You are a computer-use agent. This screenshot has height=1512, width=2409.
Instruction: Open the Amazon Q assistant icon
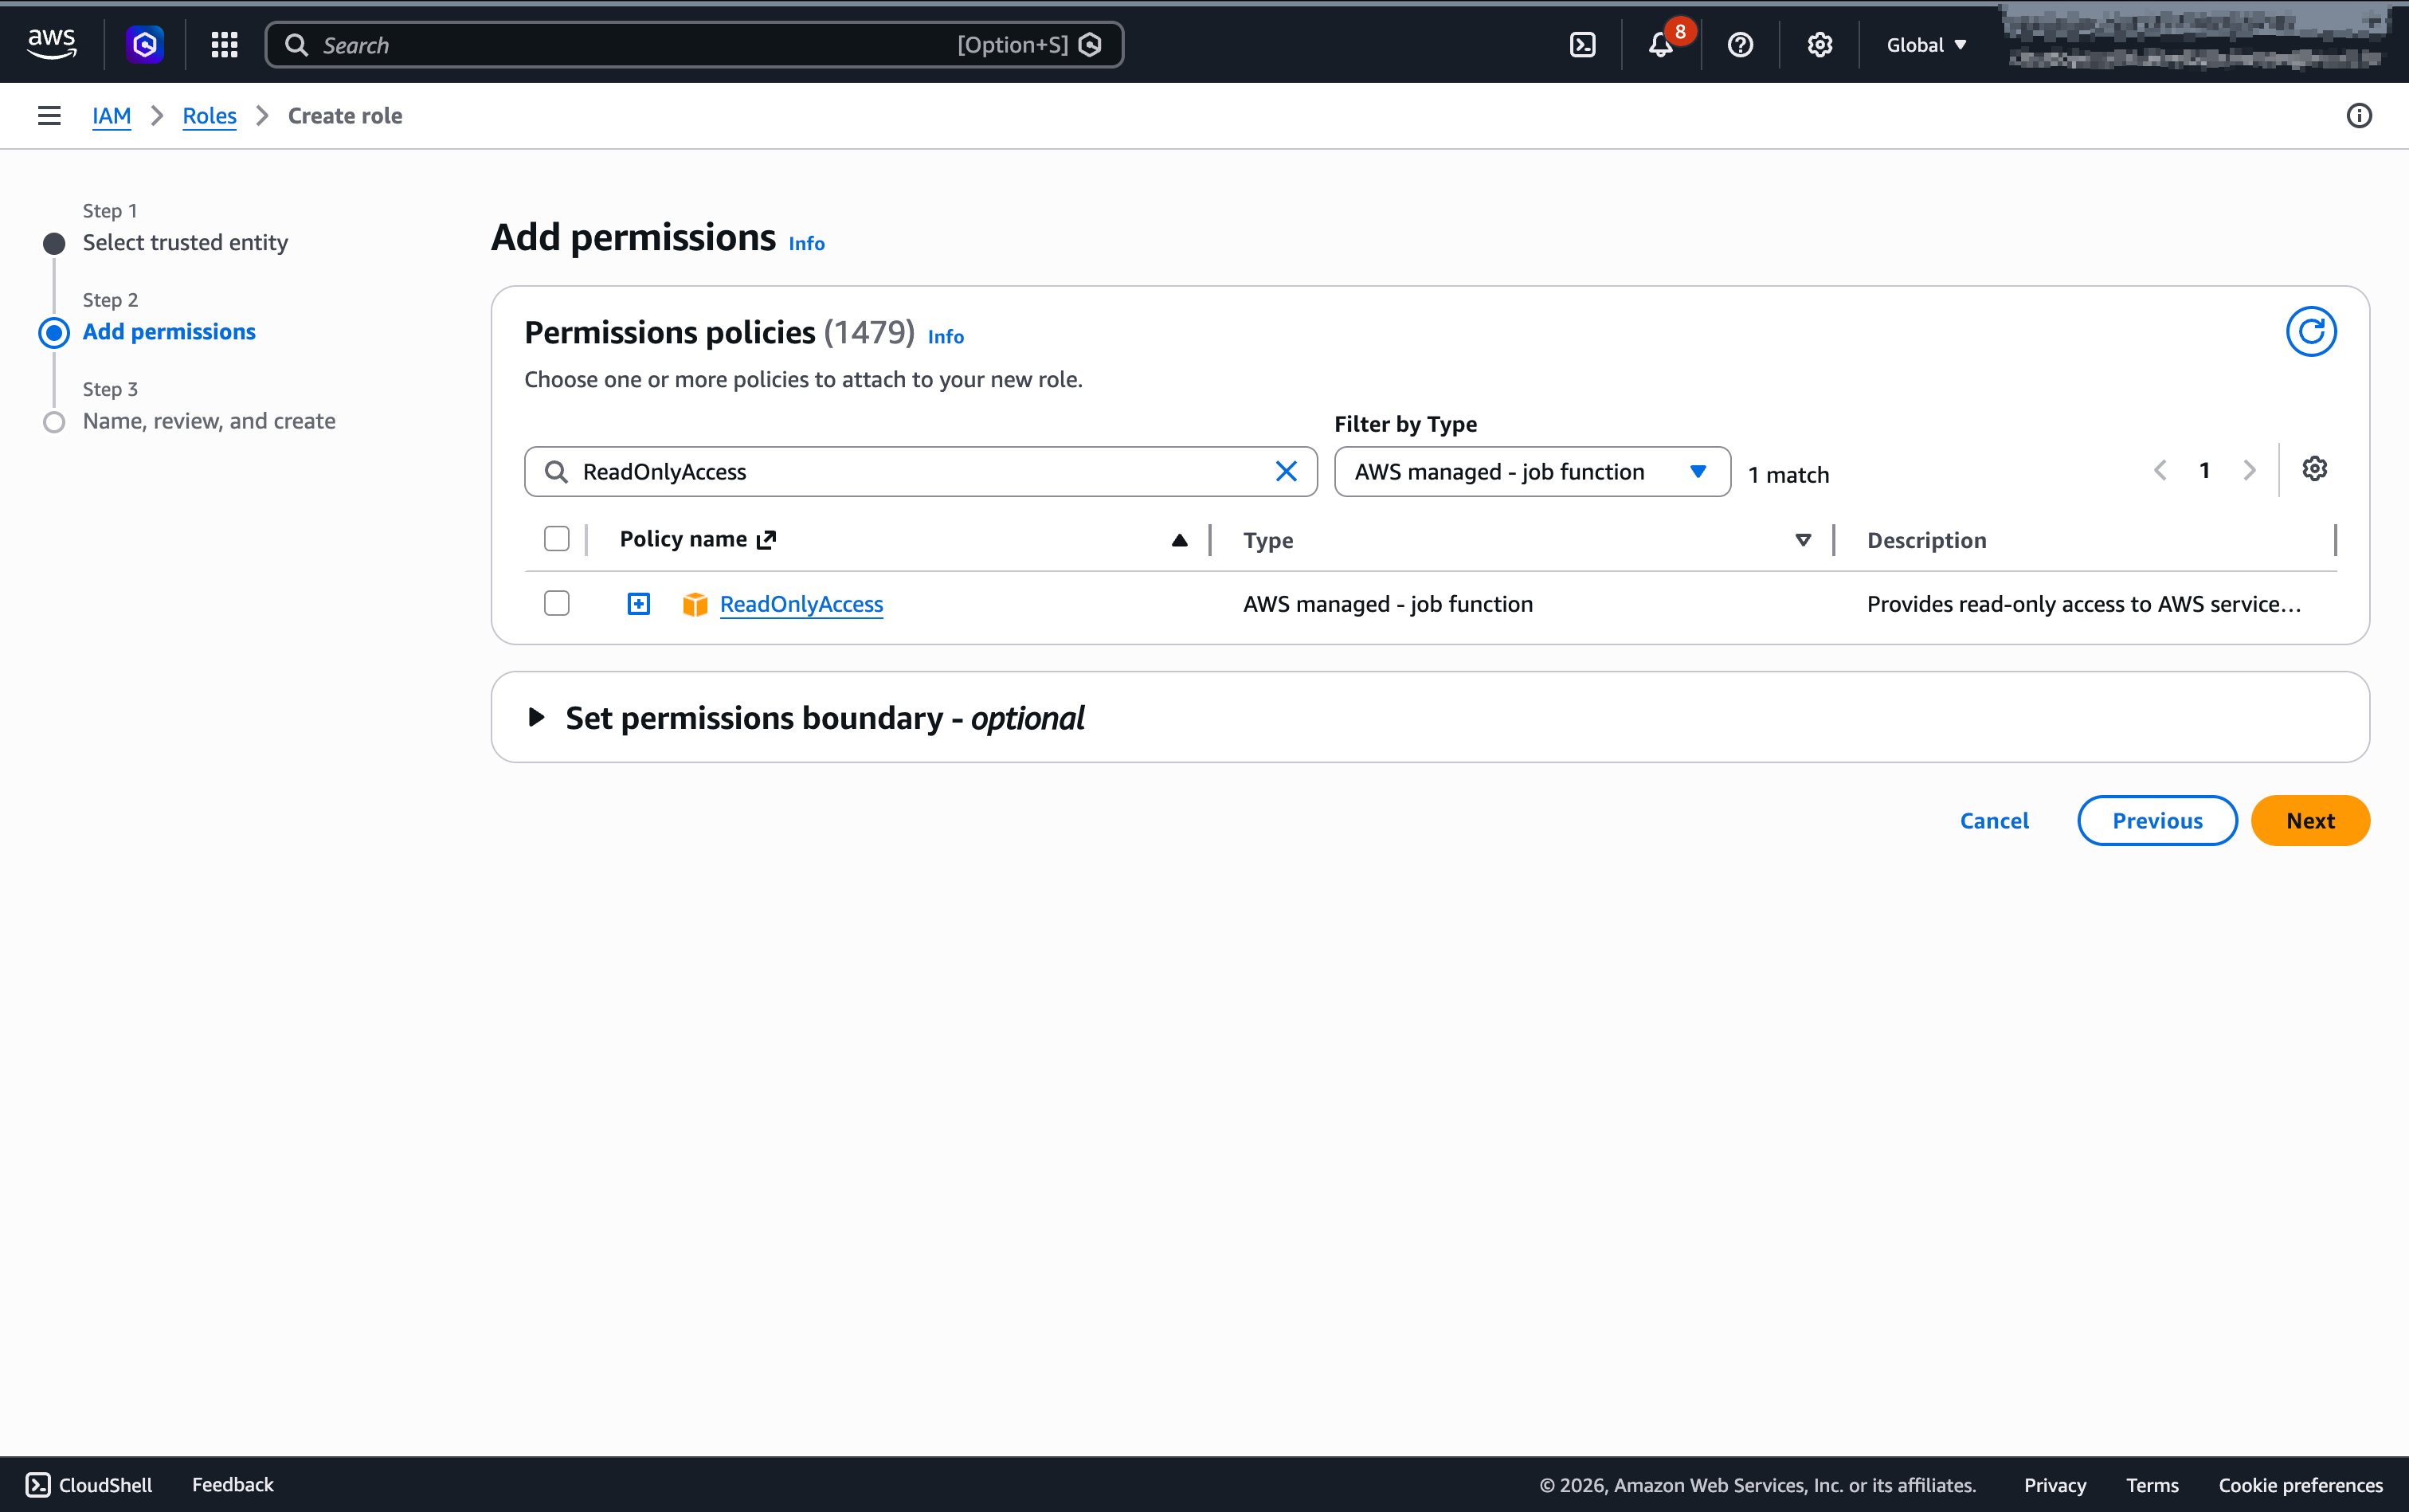point(145,44)
